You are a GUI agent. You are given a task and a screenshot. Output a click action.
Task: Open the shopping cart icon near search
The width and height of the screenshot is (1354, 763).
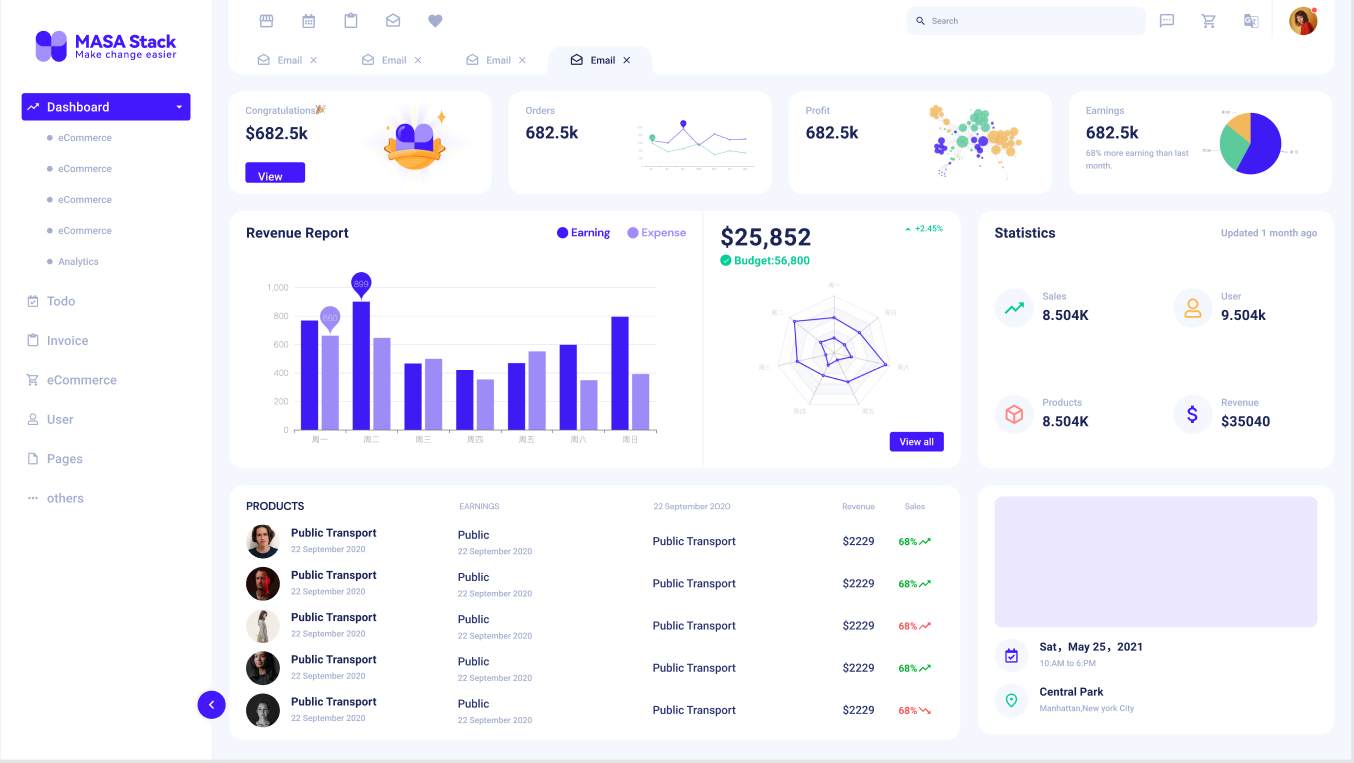pos(1208,21)
